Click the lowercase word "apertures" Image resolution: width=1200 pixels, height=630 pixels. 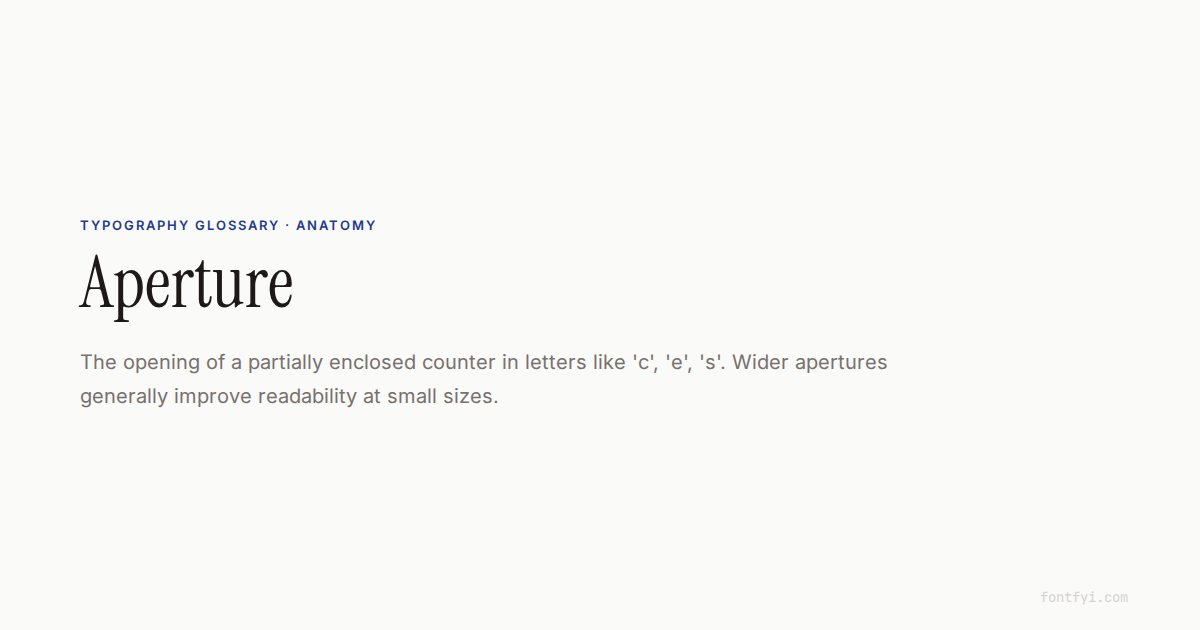[x=841, y=363]
